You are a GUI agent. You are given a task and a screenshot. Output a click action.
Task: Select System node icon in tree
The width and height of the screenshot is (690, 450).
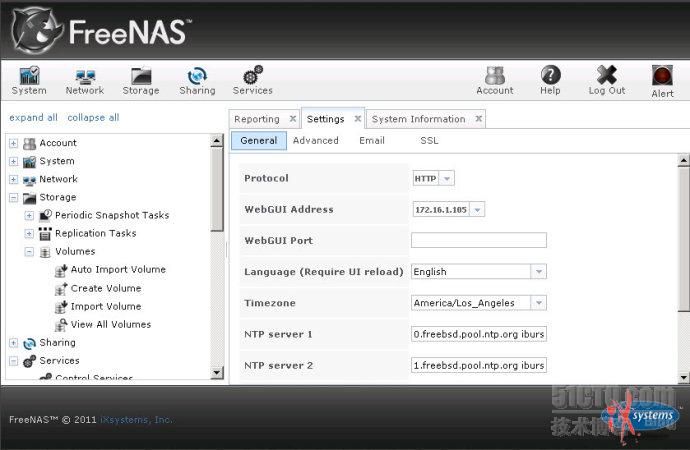[x=29, y=161]
